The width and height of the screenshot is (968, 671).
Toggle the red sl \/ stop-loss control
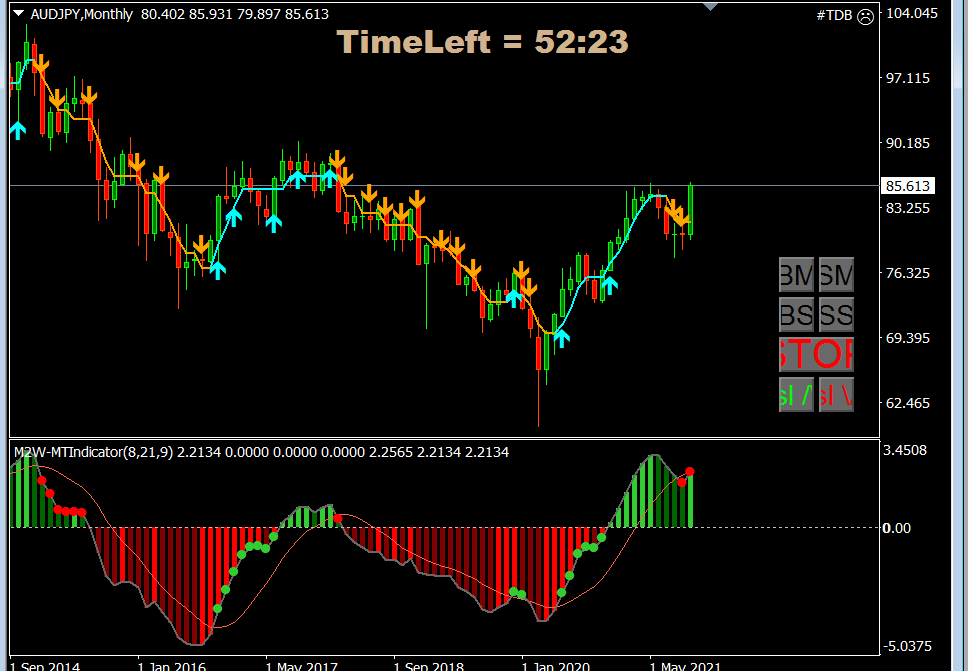pyautogui.click(x=835, y=395)
